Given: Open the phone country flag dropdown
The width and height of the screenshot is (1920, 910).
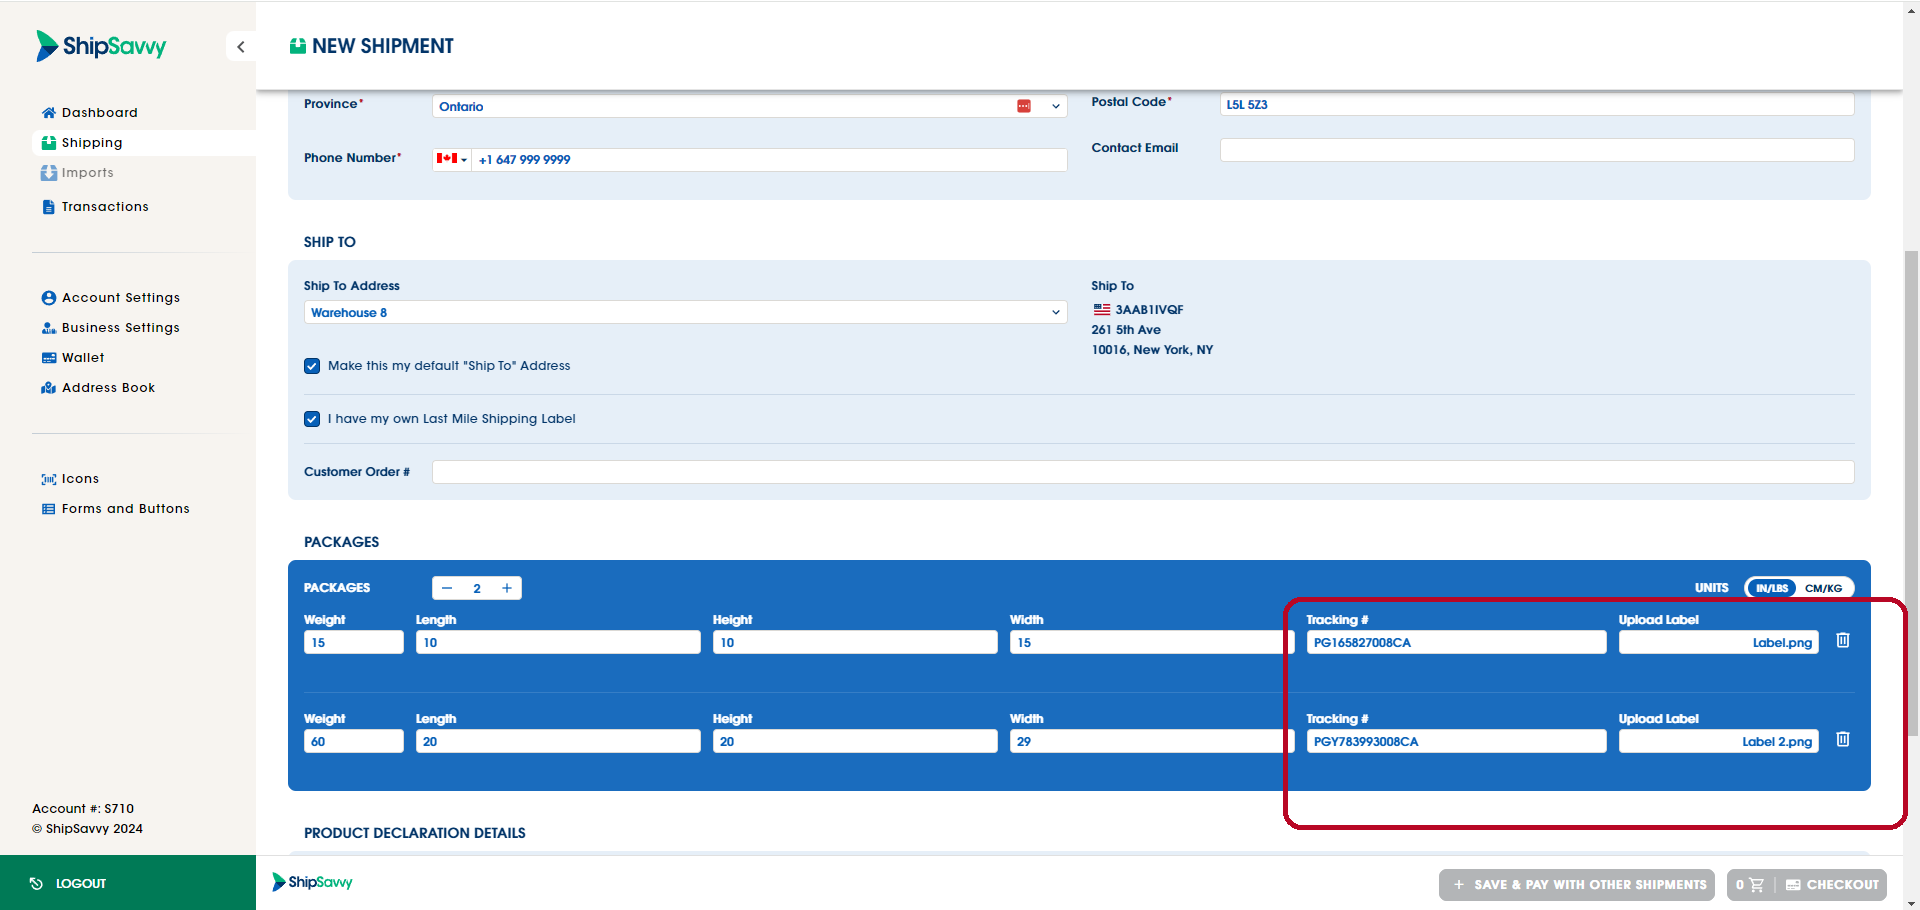Looking at the screenshot, I should 452,159.
